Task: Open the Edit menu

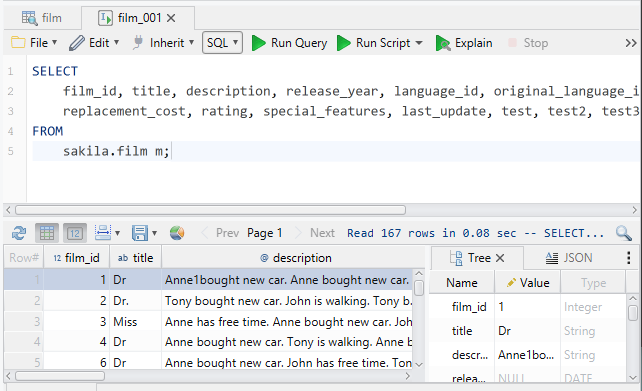Action: (x=94, y=43)
